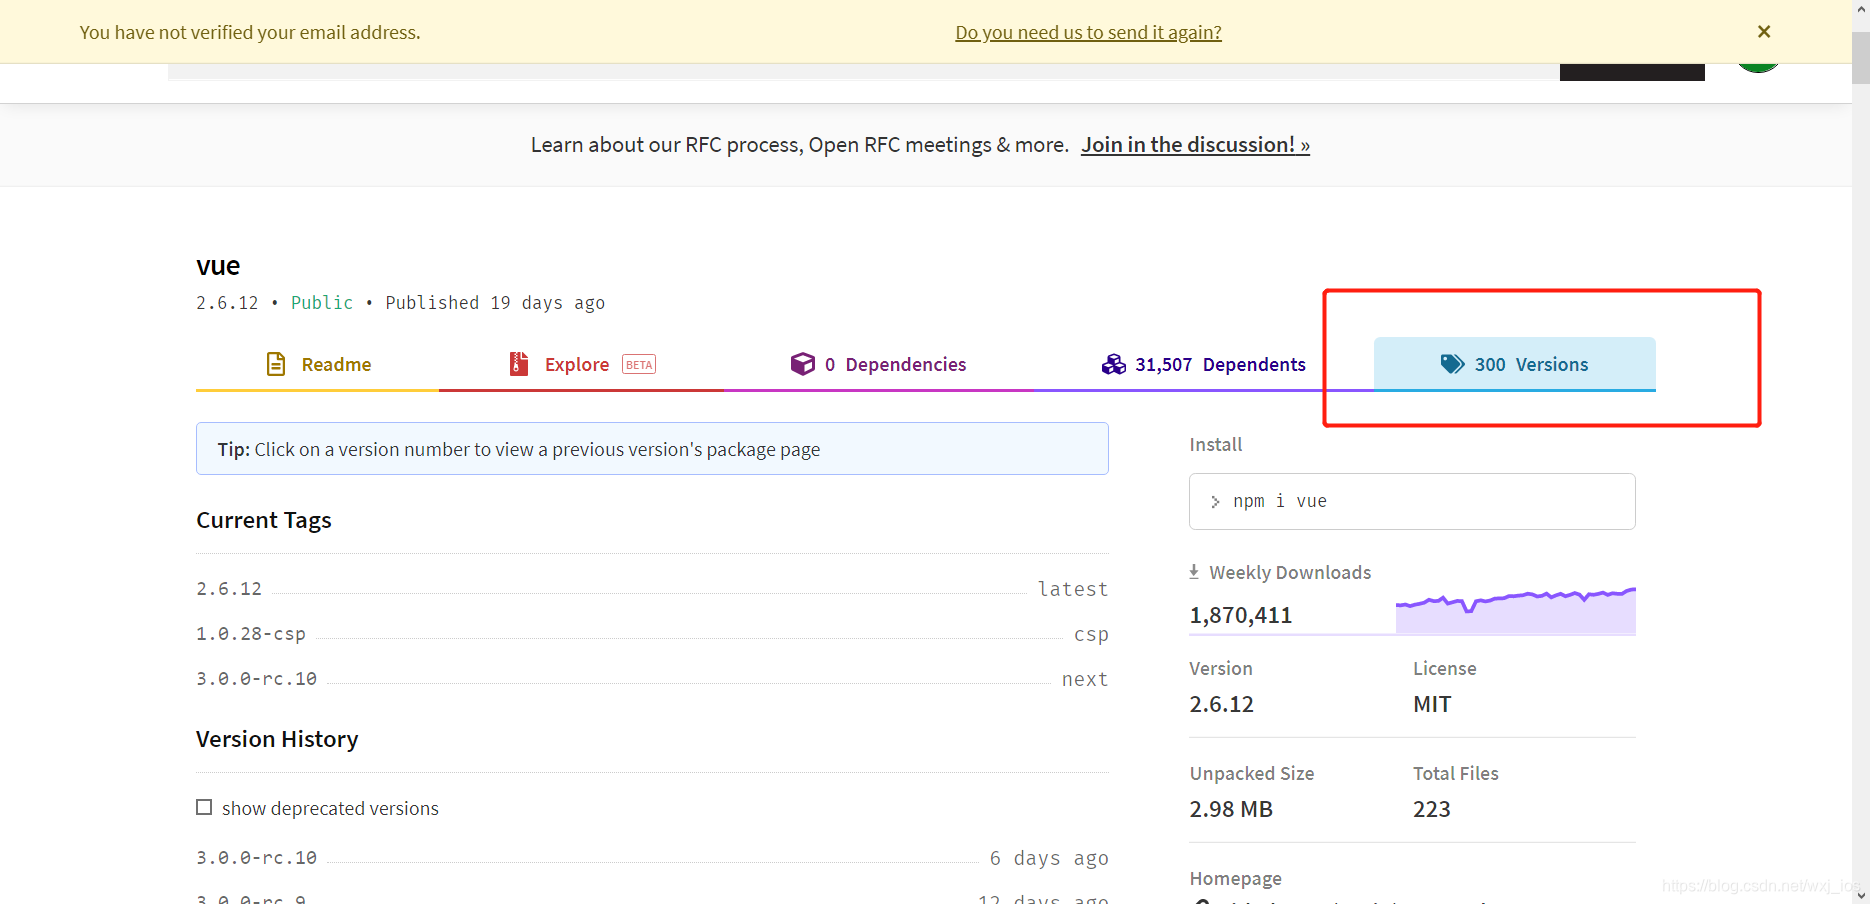Click the MIT license value
This screenshot has height=904, width=1870.
coord(1432,704)
